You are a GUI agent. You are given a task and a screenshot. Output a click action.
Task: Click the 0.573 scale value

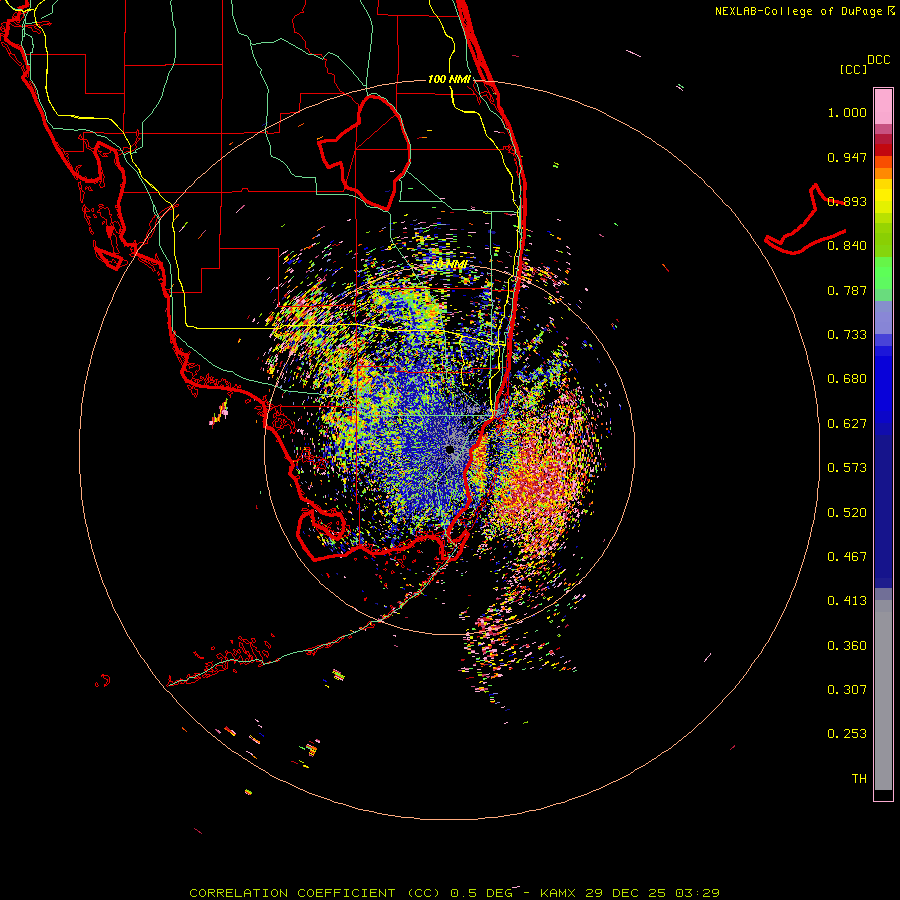[x=847, y=468]
